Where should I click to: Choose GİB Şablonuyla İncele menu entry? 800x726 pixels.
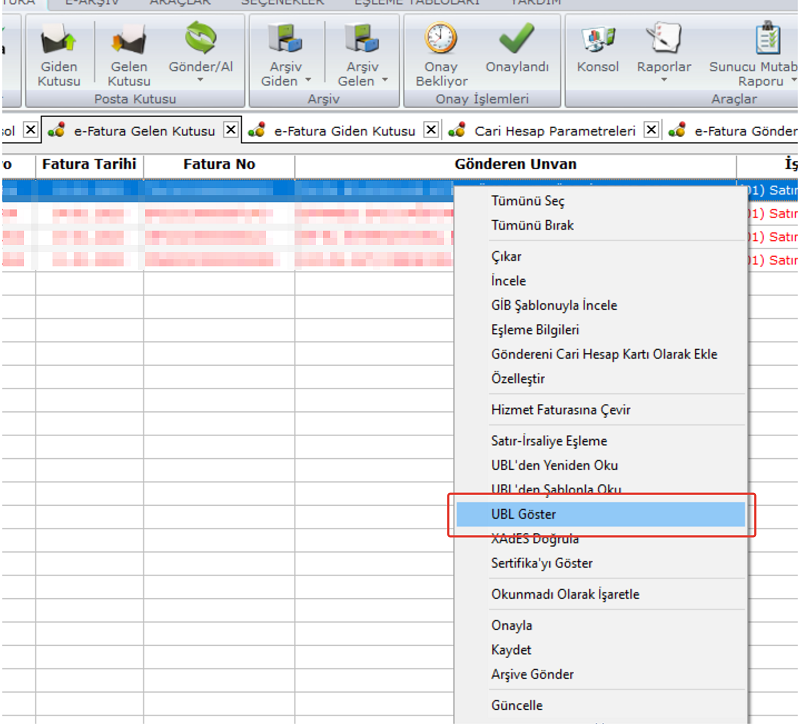tap(601, 306)
